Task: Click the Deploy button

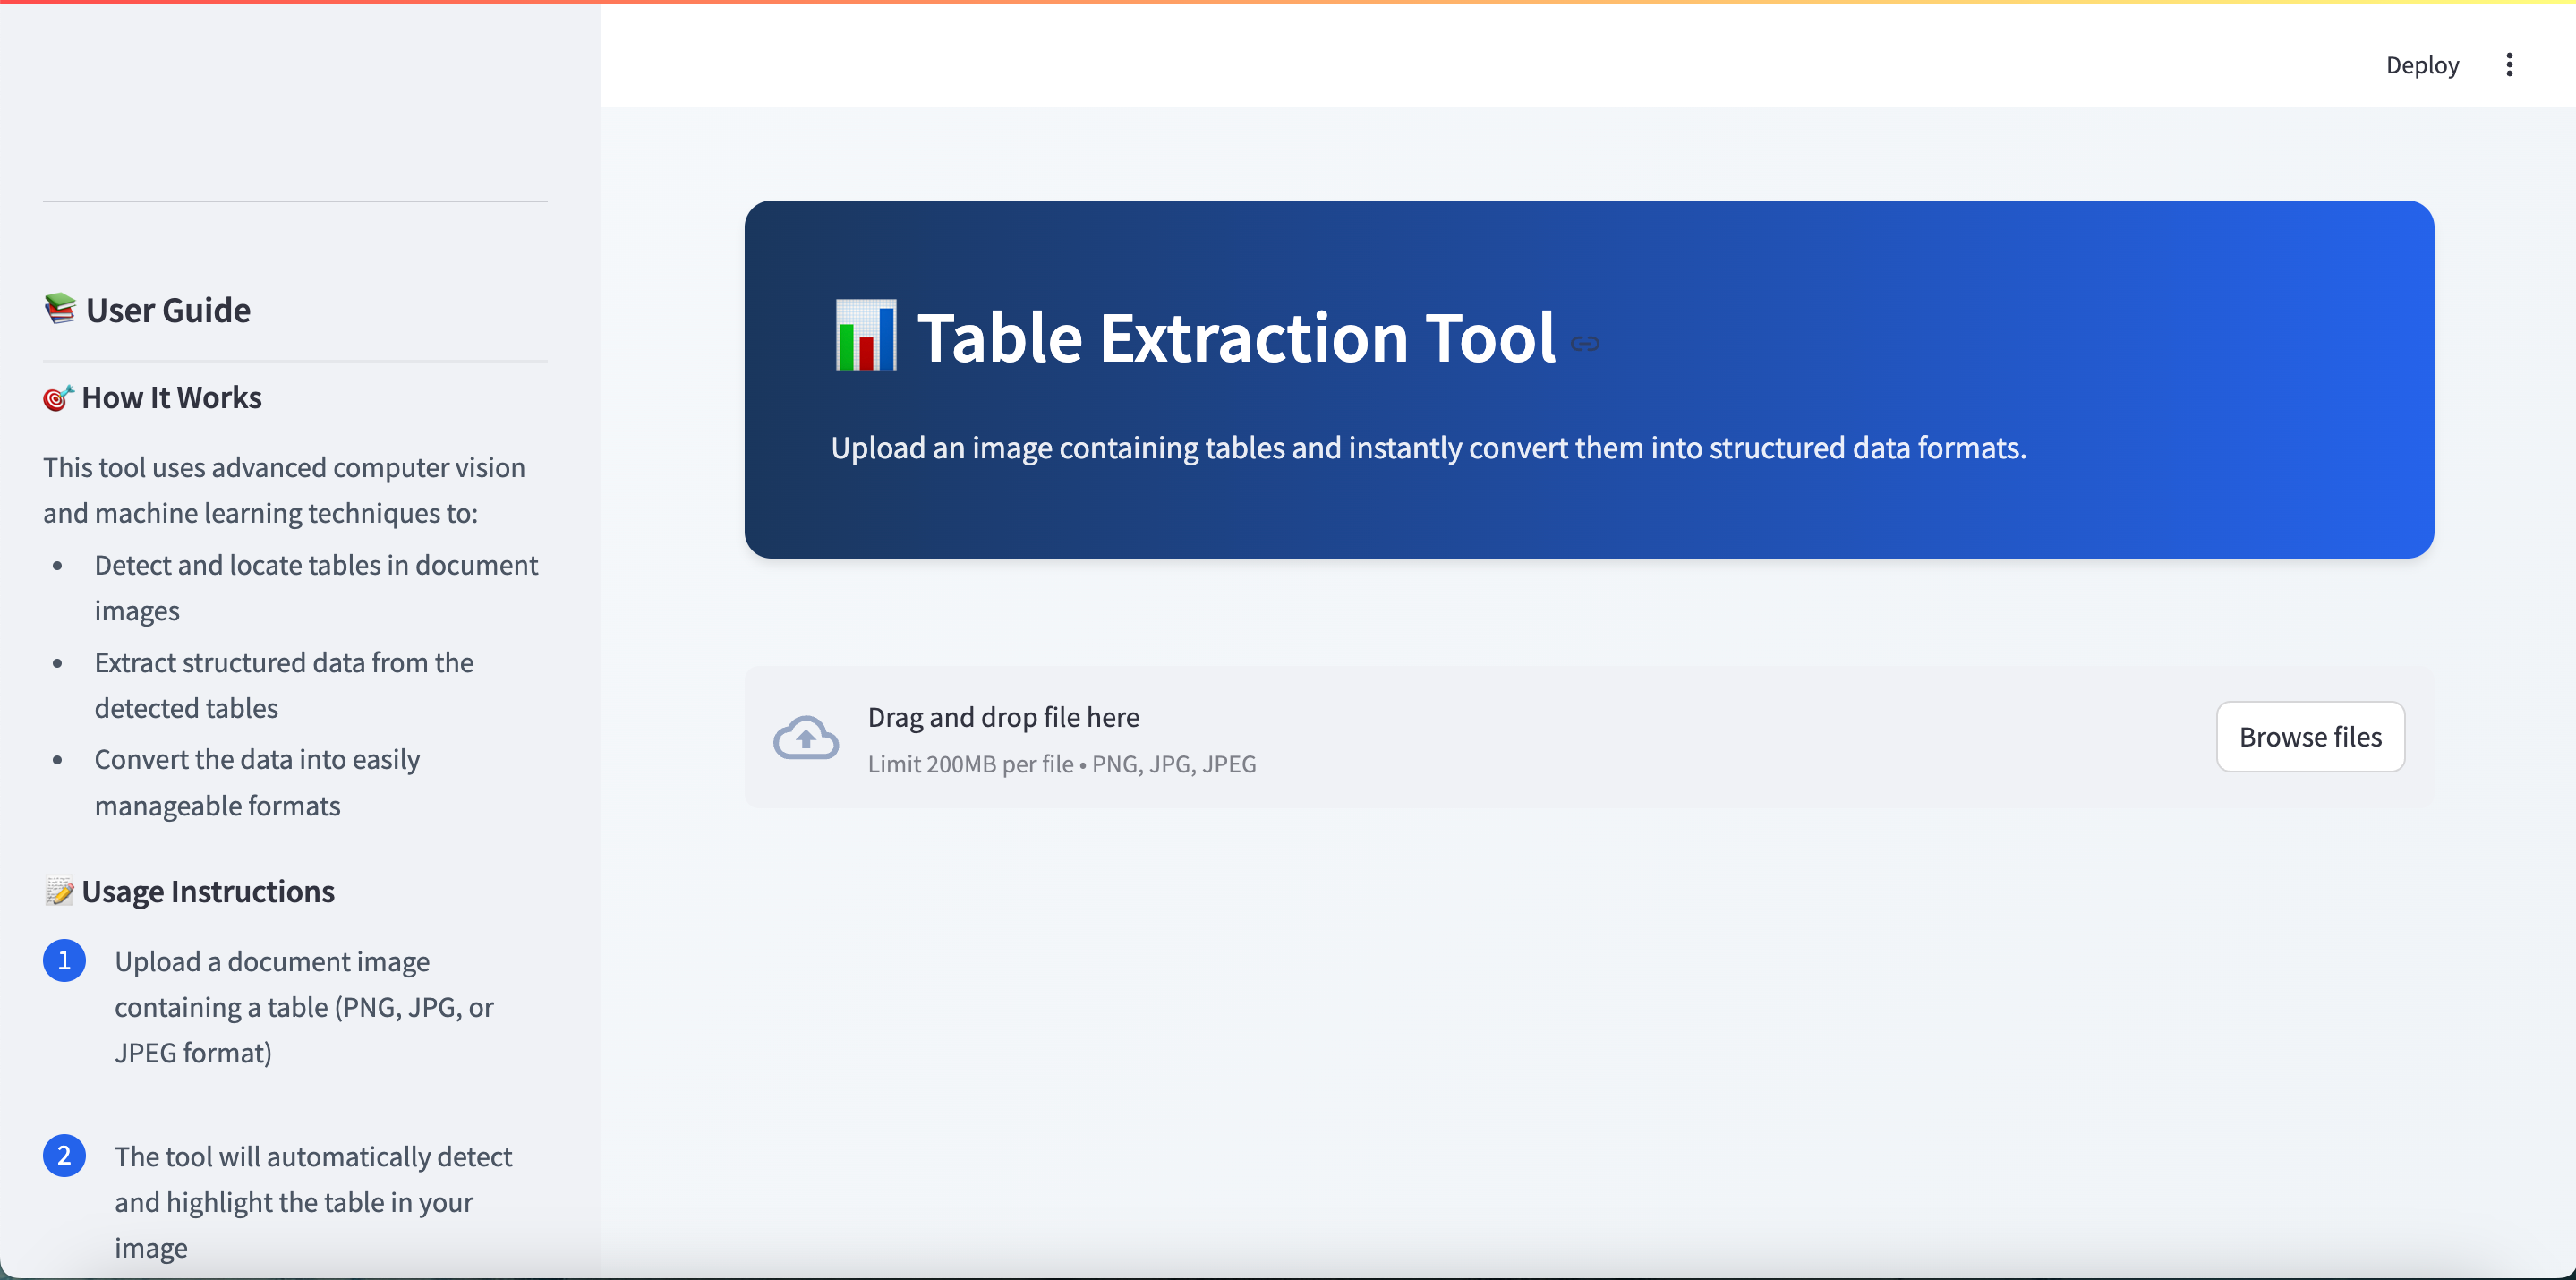Action: [x=2421, y=65]
